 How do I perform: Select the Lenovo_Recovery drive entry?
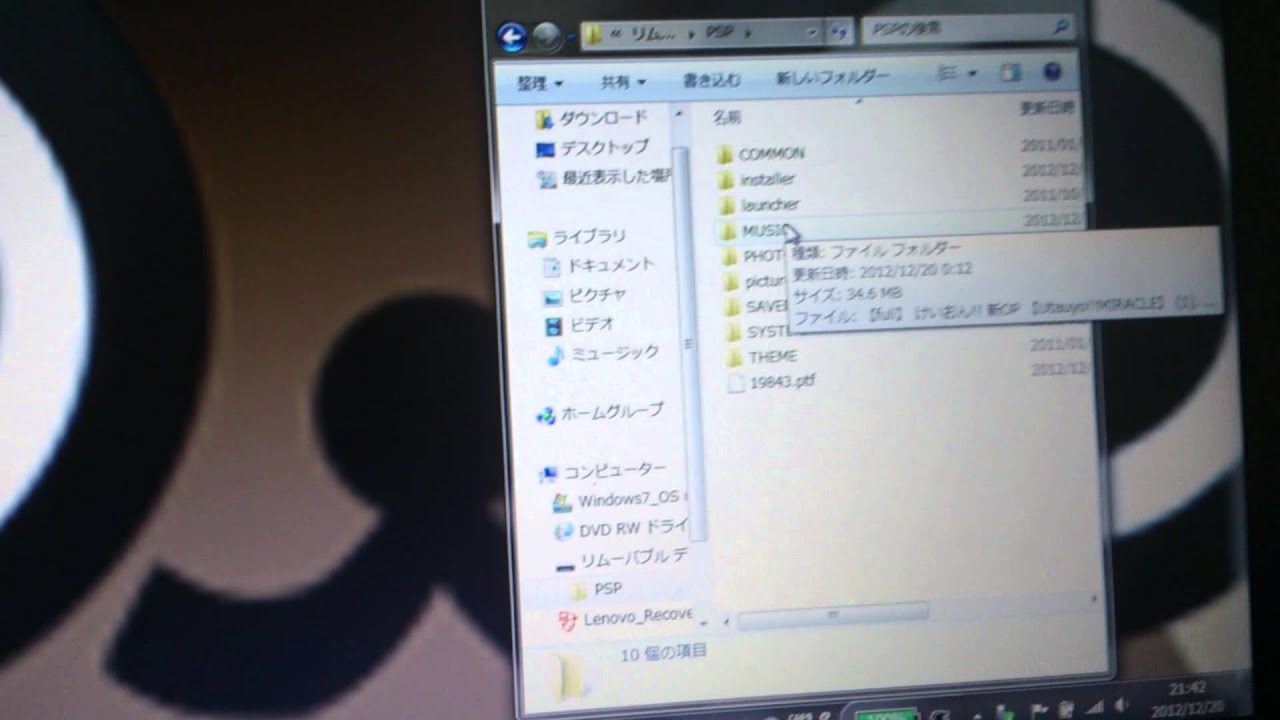tap(624, 617)
